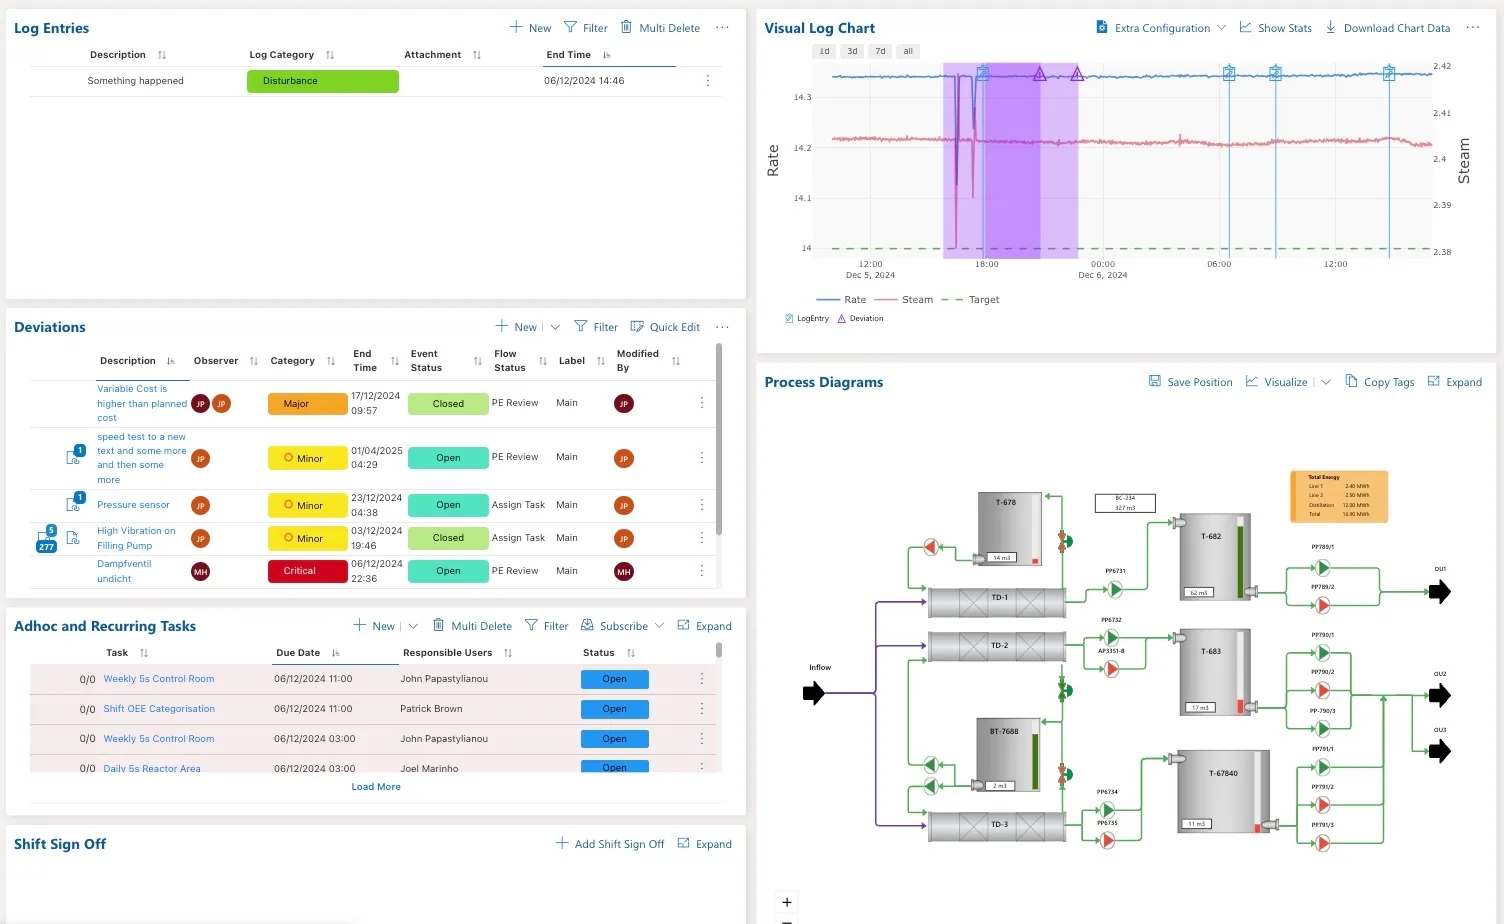Click the orange Major category badge

tap(308, 404)
